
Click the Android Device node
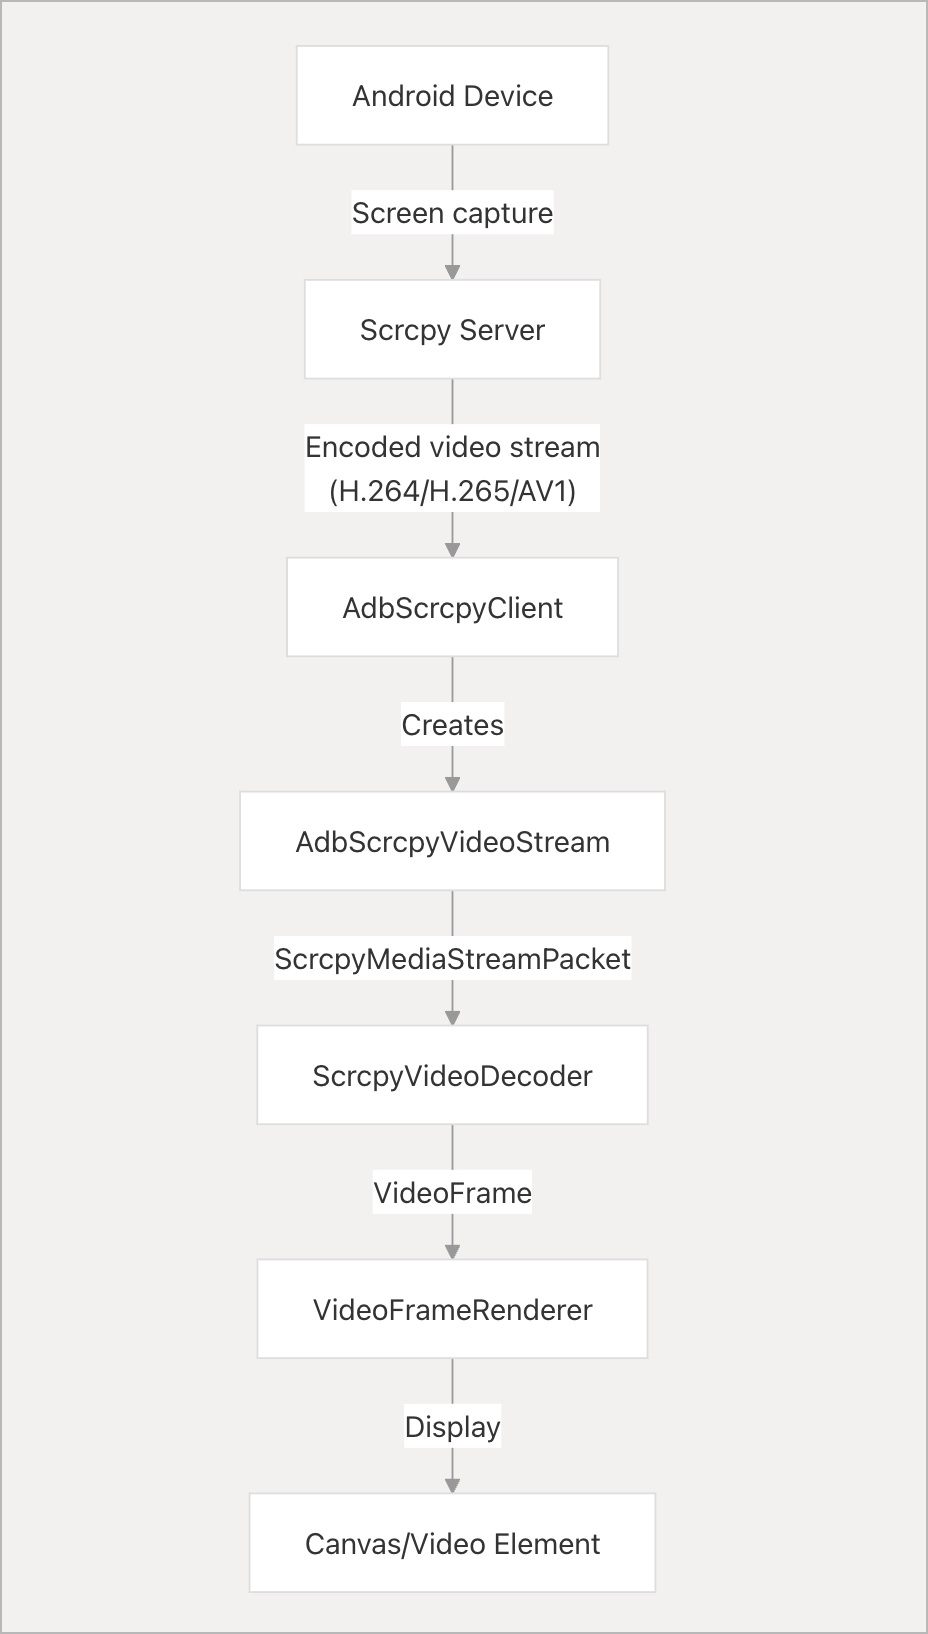click(452, 96)
